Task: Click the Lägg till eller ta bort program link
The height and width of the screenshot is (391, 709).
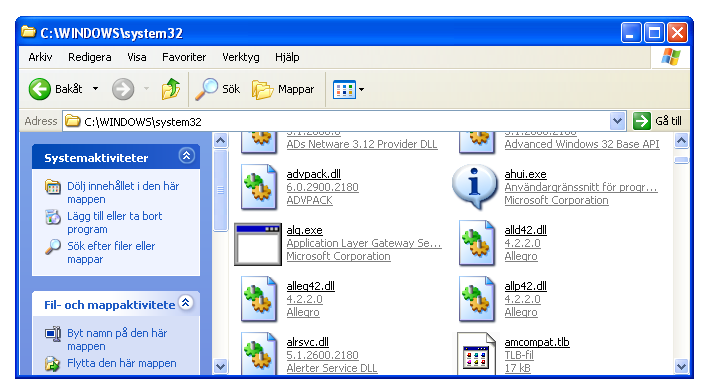Action: pyautogui.click(x=114, y=222)
